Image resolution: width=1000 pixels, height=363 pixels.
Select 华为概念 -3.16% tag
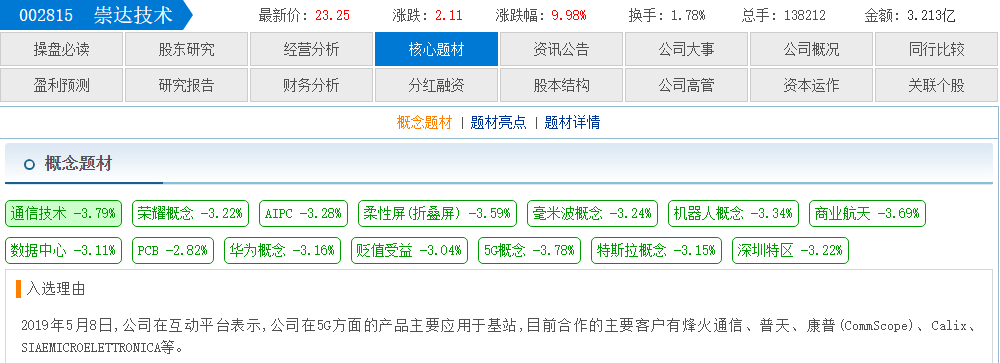pyautogui.click(x=283, y=251)
